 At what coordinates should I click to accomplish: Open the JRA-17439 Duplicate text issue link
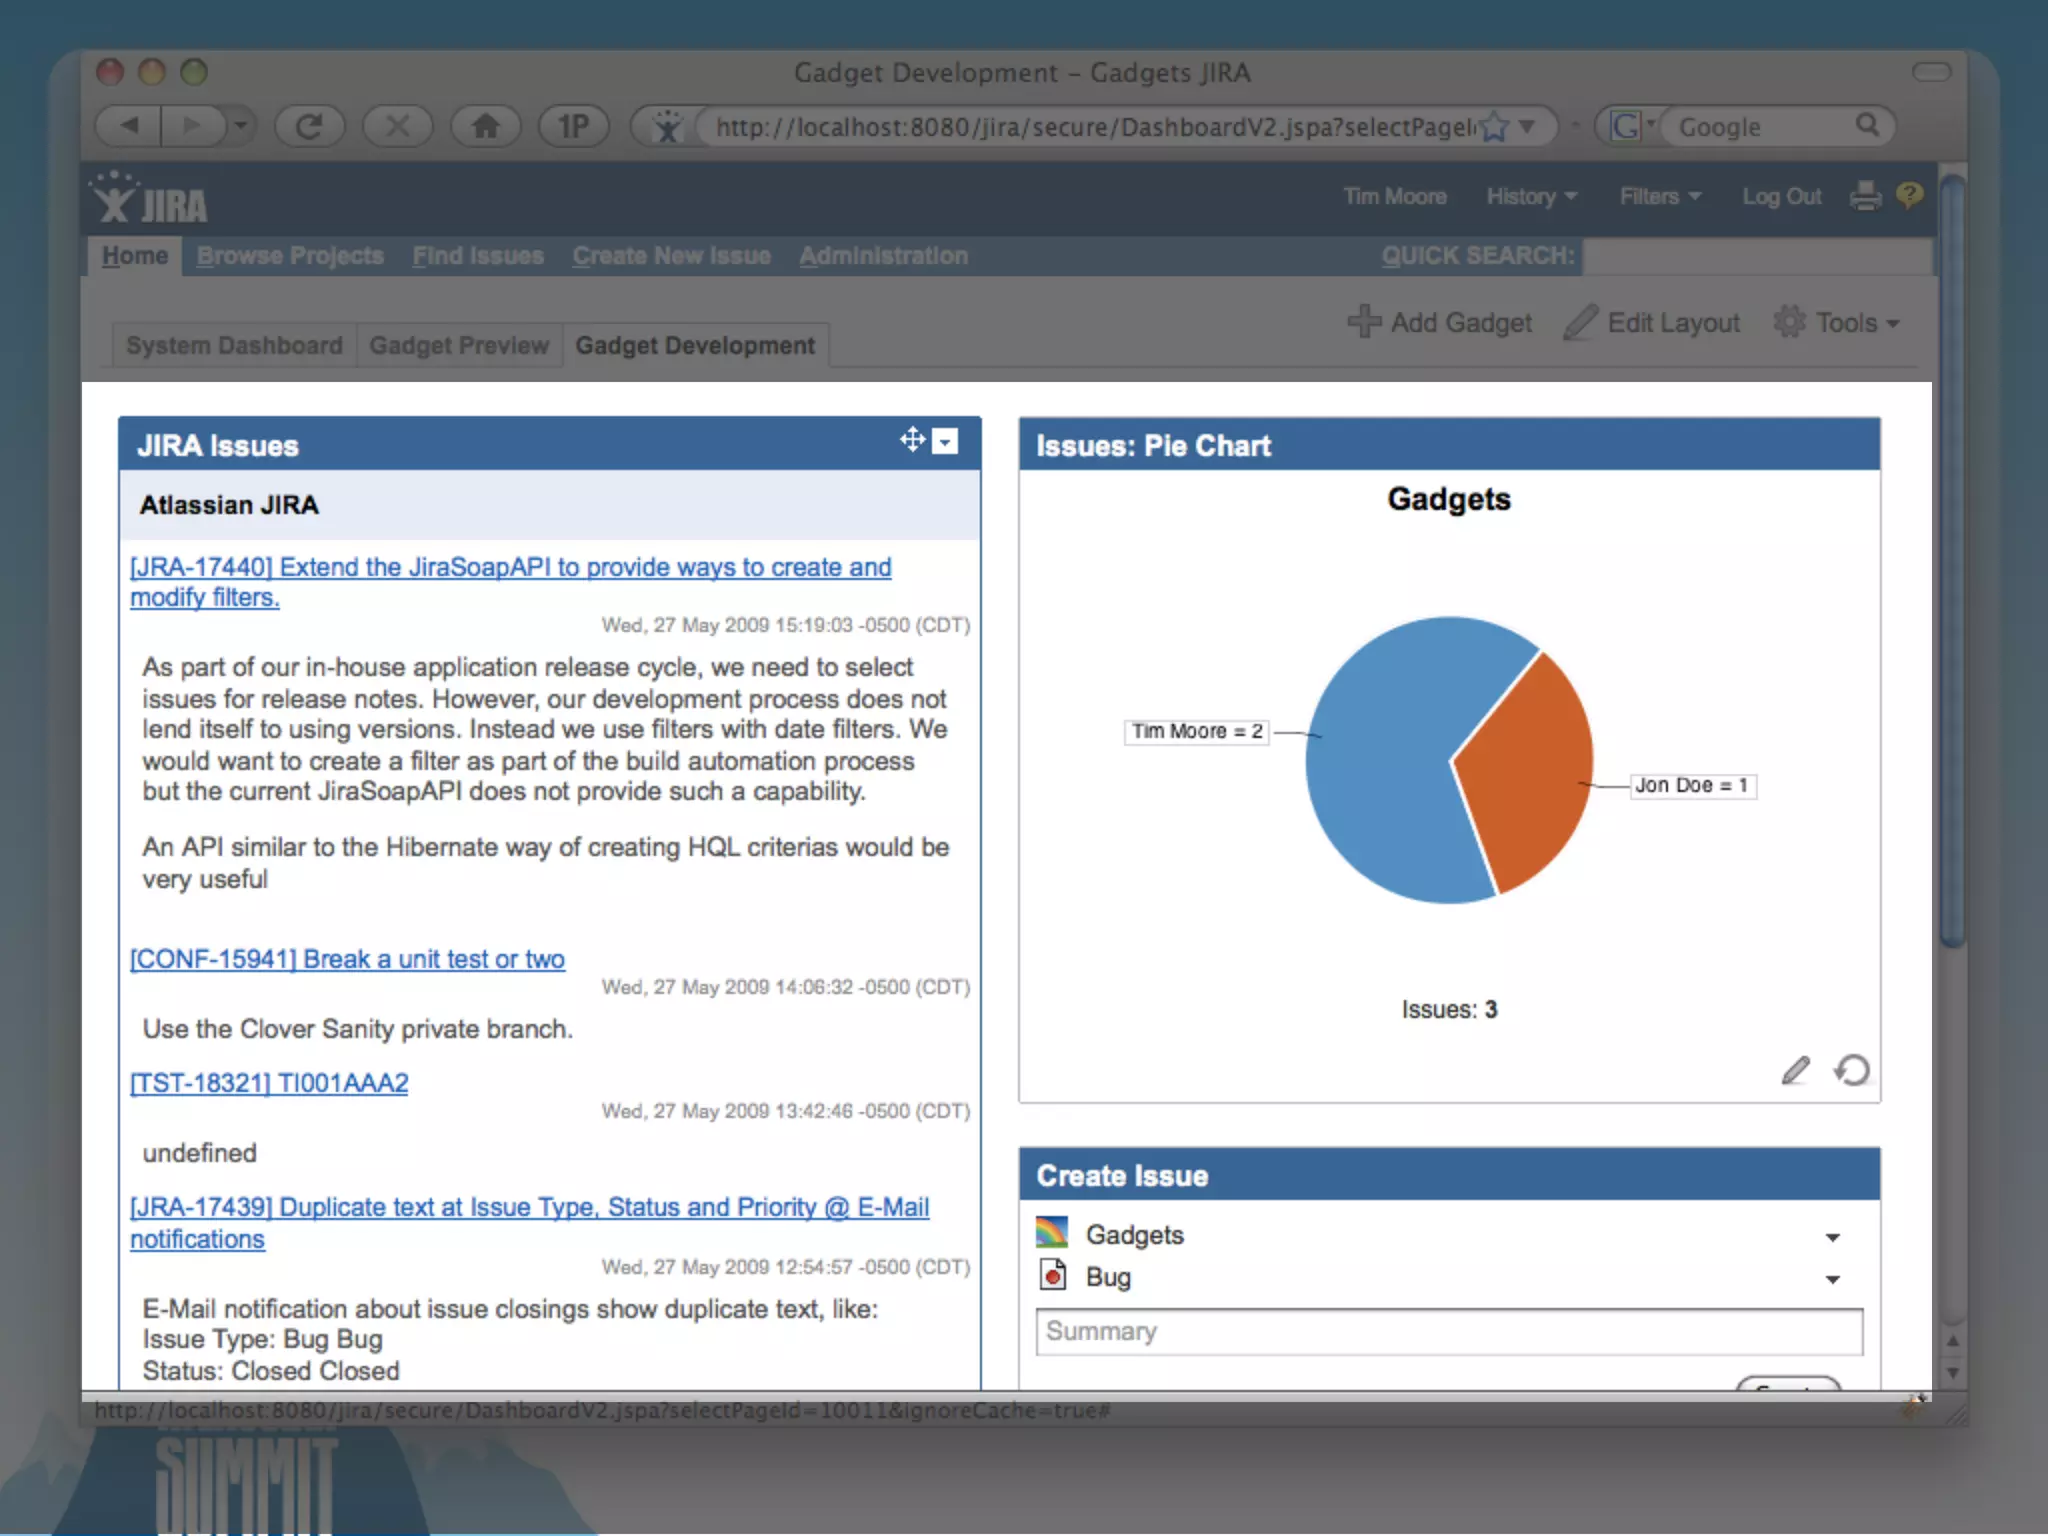pyautogui.click(x=529, y=1223)
